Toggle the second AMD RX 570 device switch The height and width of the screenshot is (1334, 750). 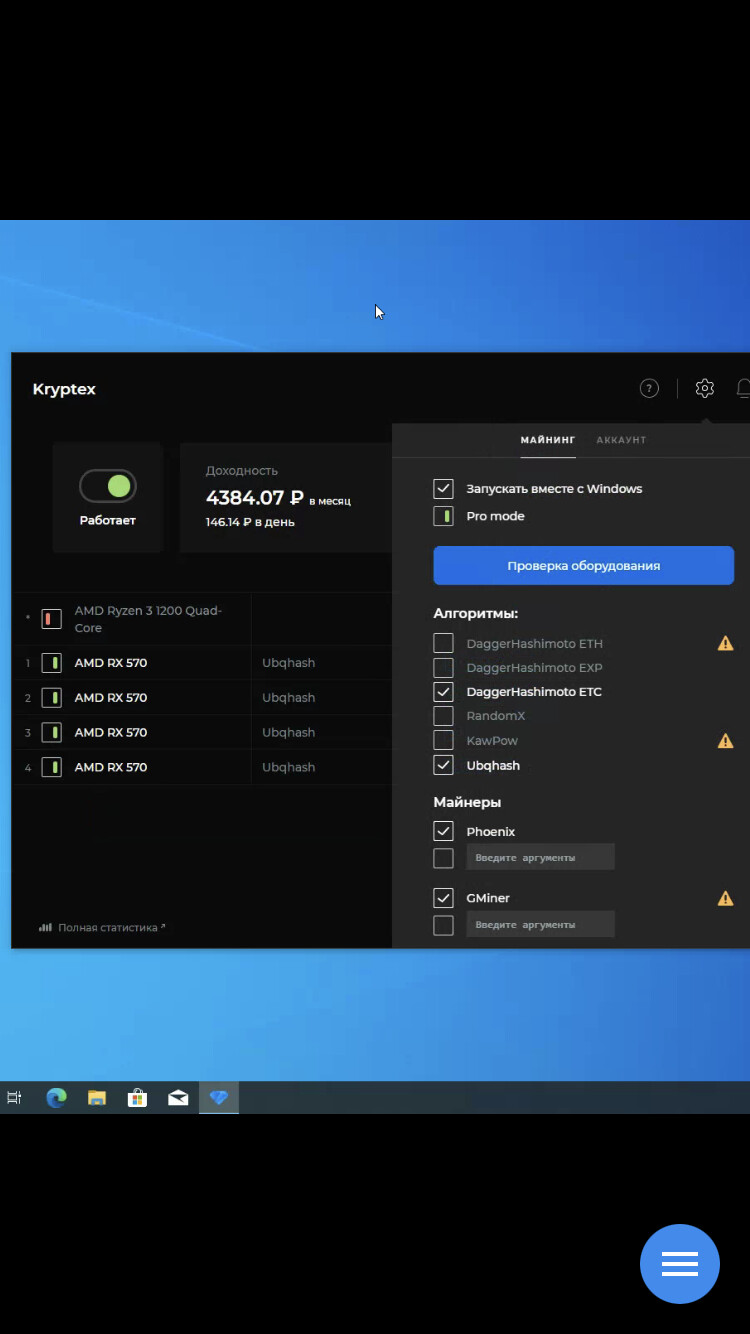coord(52,698)
